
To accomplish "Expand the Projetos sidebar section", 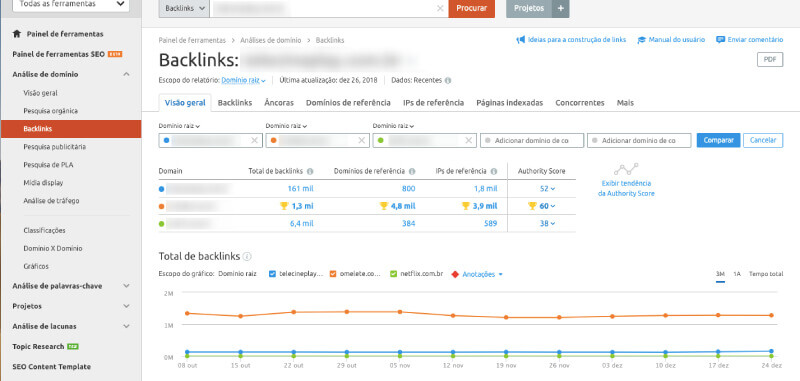I will pyautogui.click(x=127, y=307).
